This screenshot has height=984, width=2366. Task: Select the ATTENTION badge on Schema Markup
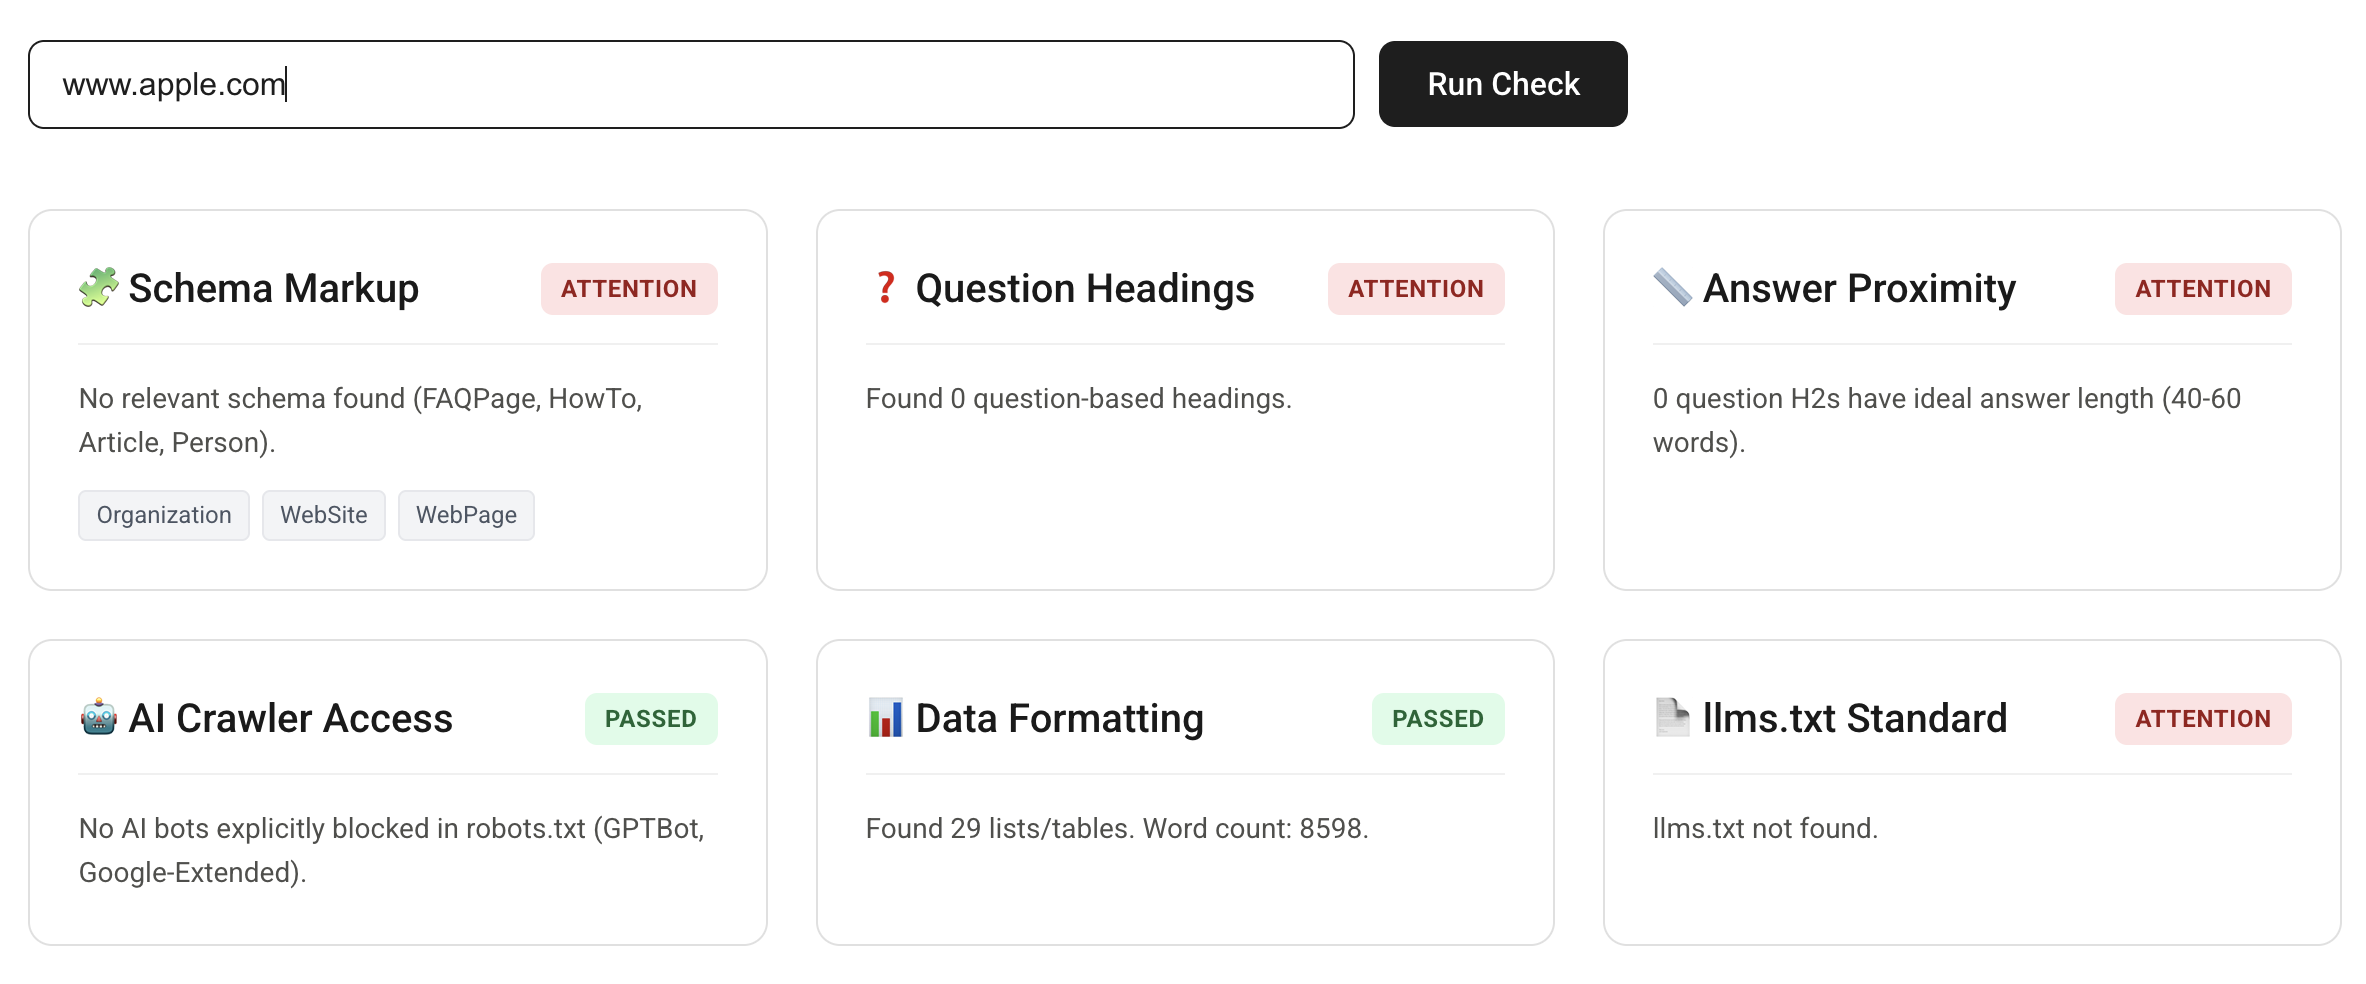[629, 289]
